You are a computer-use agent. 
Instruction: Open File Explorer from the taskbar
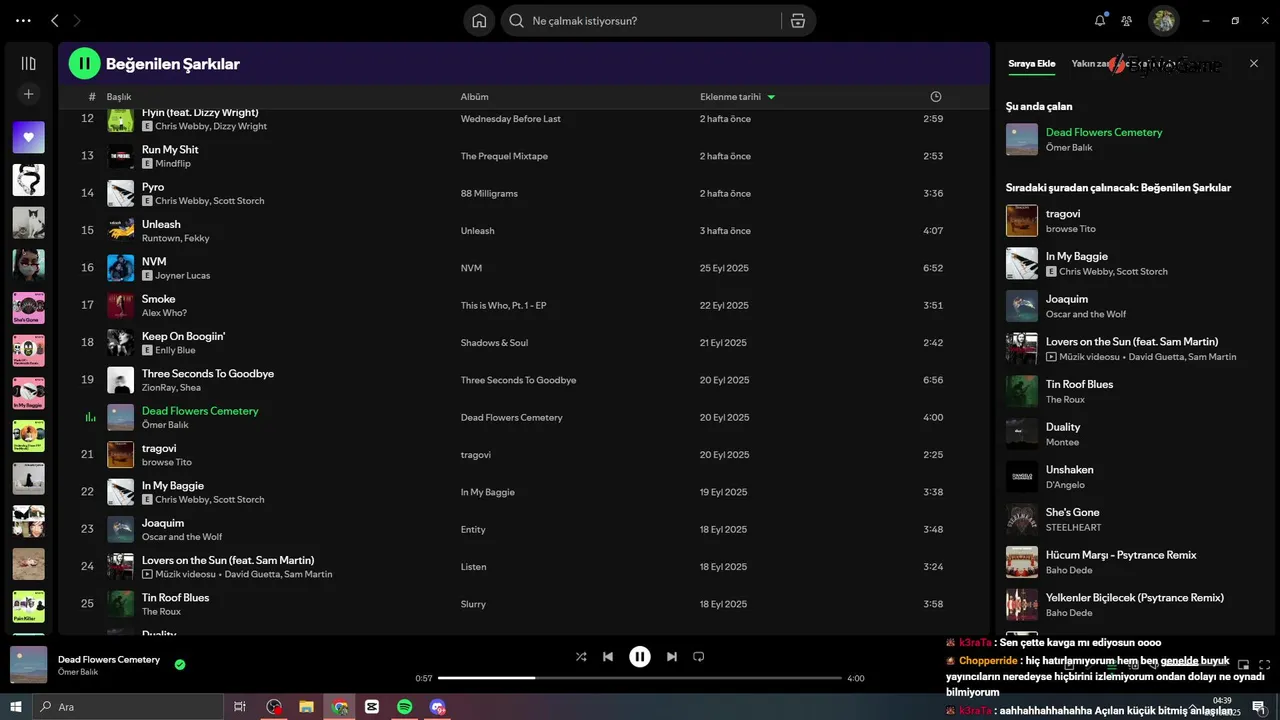(x=307, y=707)
